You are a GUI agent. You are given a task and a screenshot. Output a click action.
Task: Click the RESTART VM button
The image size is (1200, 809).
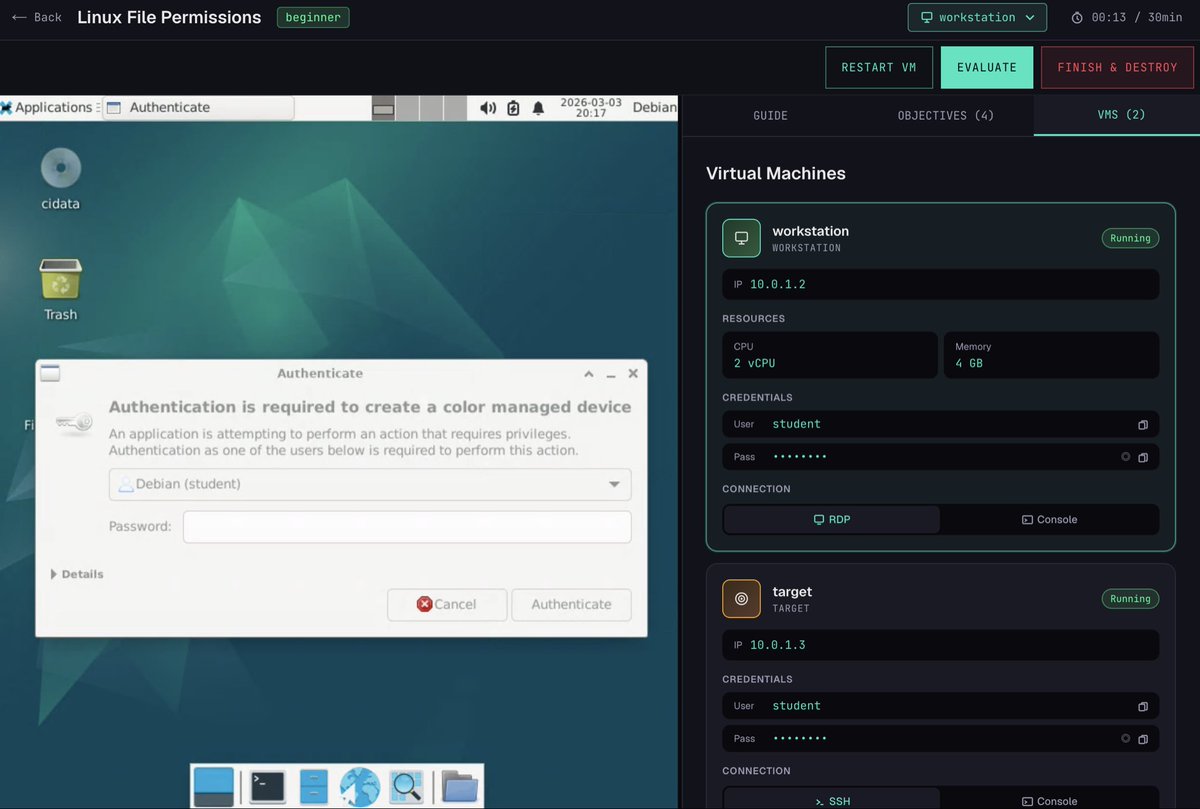point(879,67)
